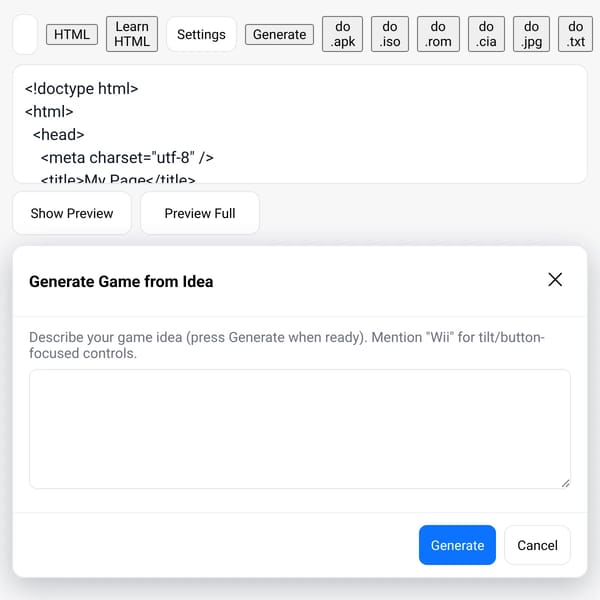Focus the game idea description textarea
This screenshot has width=600, height=600.
point(300,429)
